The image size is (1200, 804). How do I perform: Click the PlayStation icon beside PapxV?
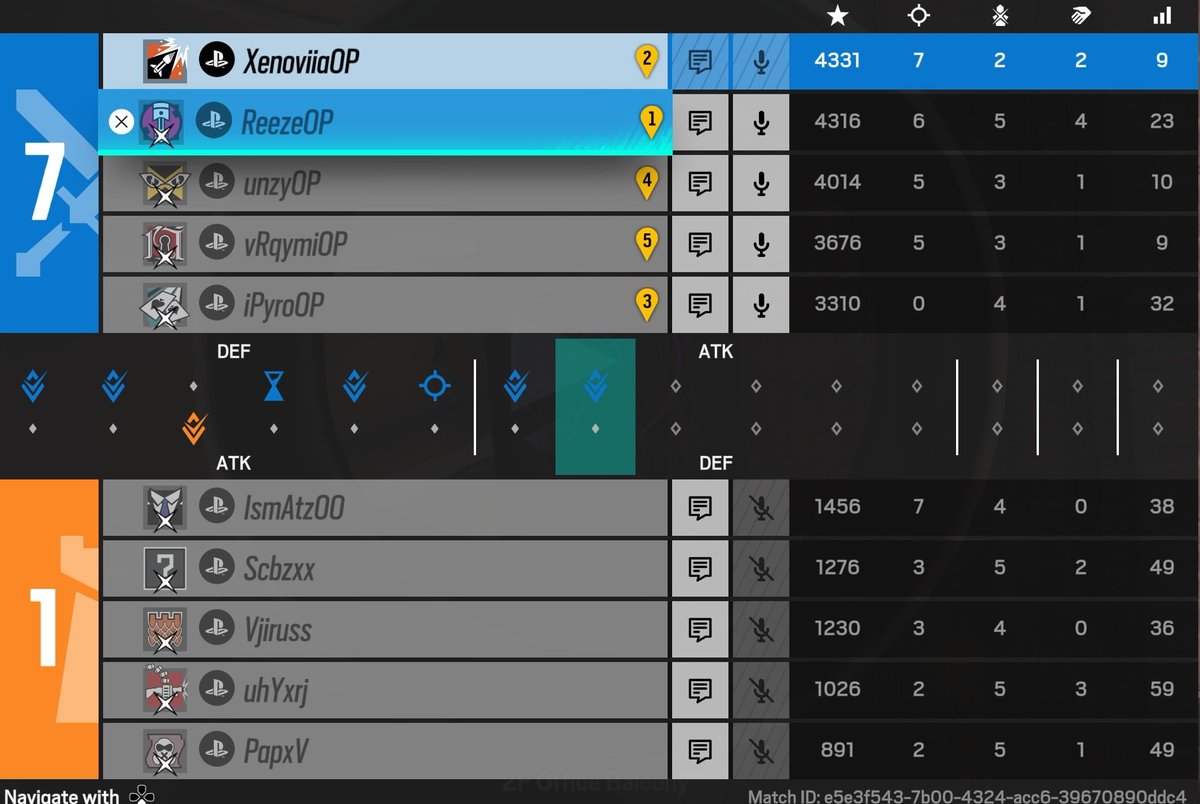pos(215,751)
